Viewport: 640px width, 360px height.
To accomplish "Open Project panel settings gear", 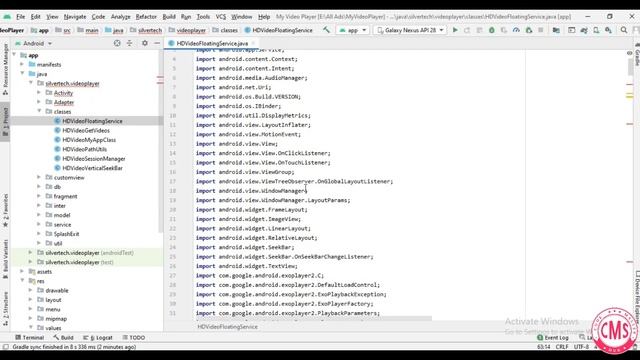I will 144,43.
